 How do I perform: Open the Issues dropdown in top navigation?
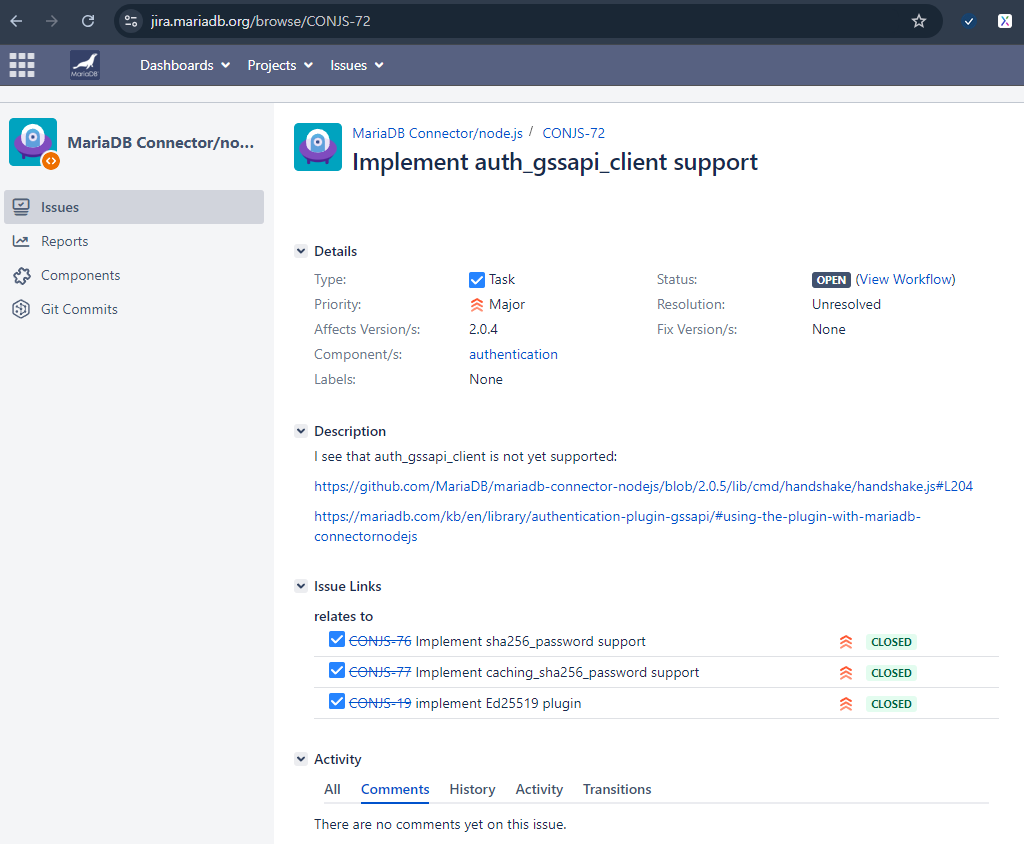pyautogui.click(x=357, y=65)
